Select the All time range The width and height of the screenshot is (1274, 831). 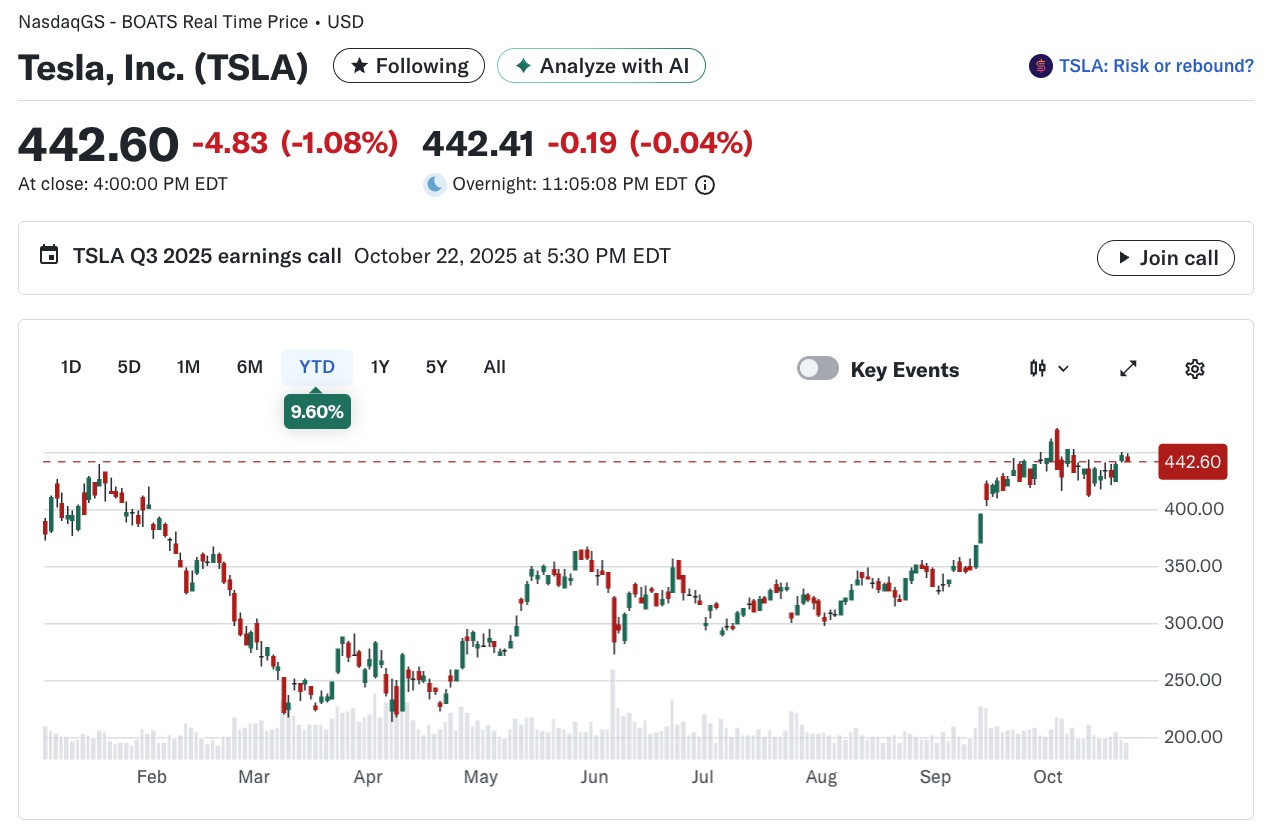(494, 367)
